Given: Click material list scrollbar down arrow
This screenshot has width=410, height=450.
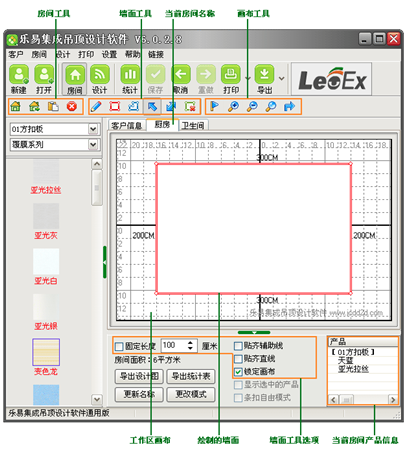Looking at the screenshot, I should (x=97, y=399).
